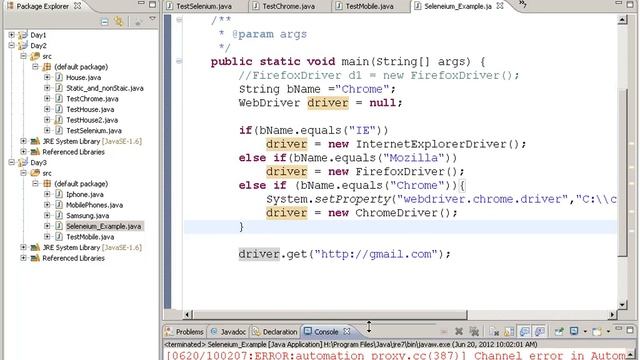The height and width of the screenshot is (360, 640).
Task: Click editor horizontal scrollbar right arrow
Action: pos(612,314)
